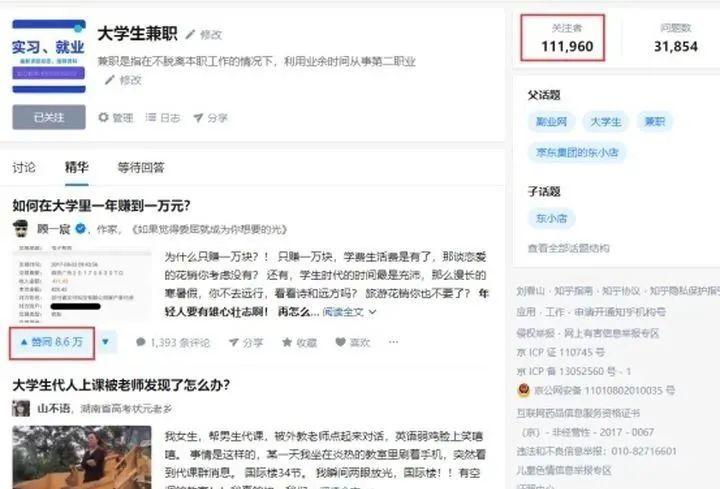Screen dimensions: 720x489
Task: Open question 如何在大学里一年赚到一万元?
Action: point(101,206)
